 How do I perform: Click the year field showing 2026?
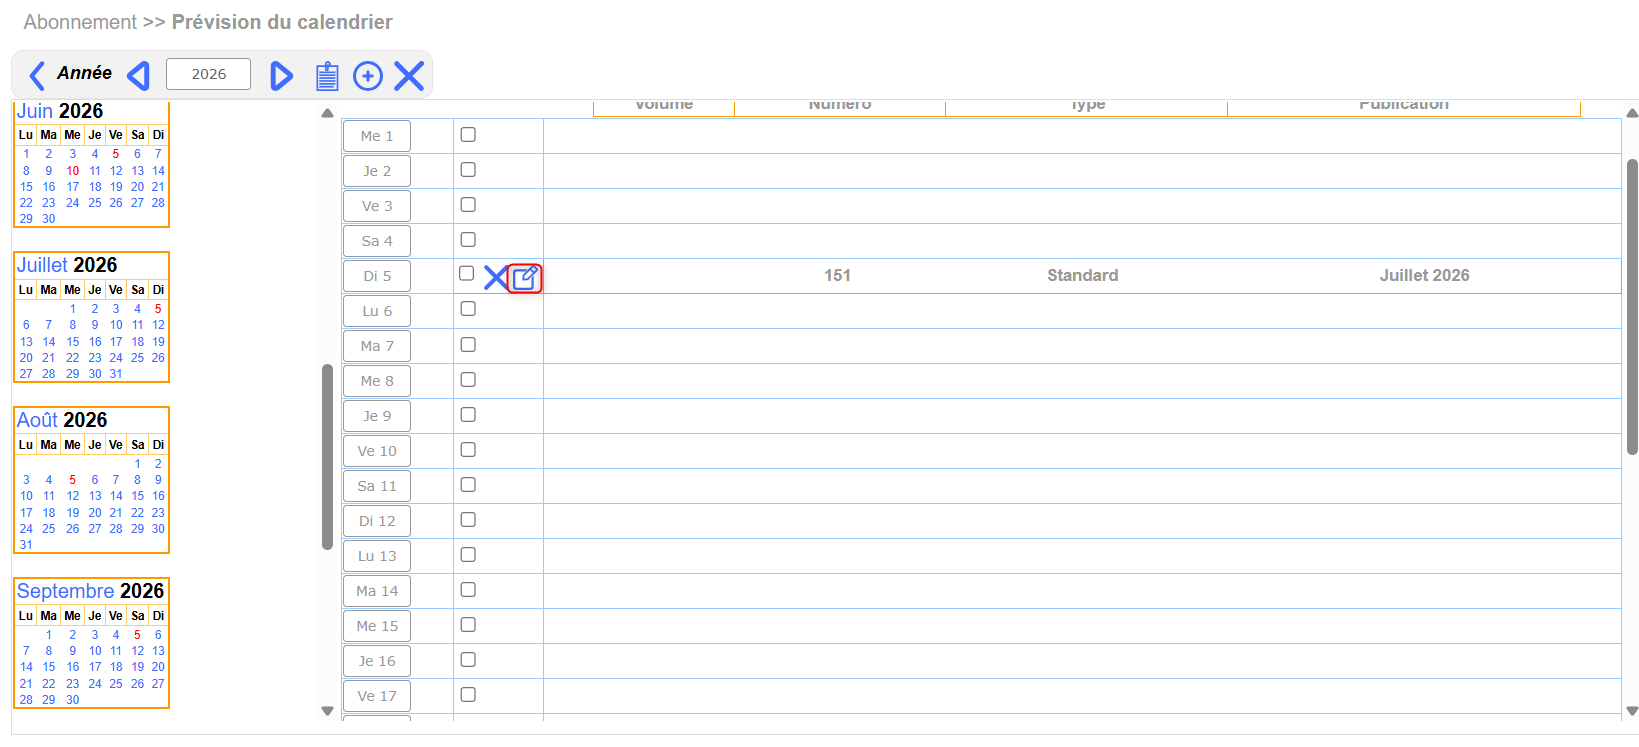pyautogui.click(x=208, y=74)
